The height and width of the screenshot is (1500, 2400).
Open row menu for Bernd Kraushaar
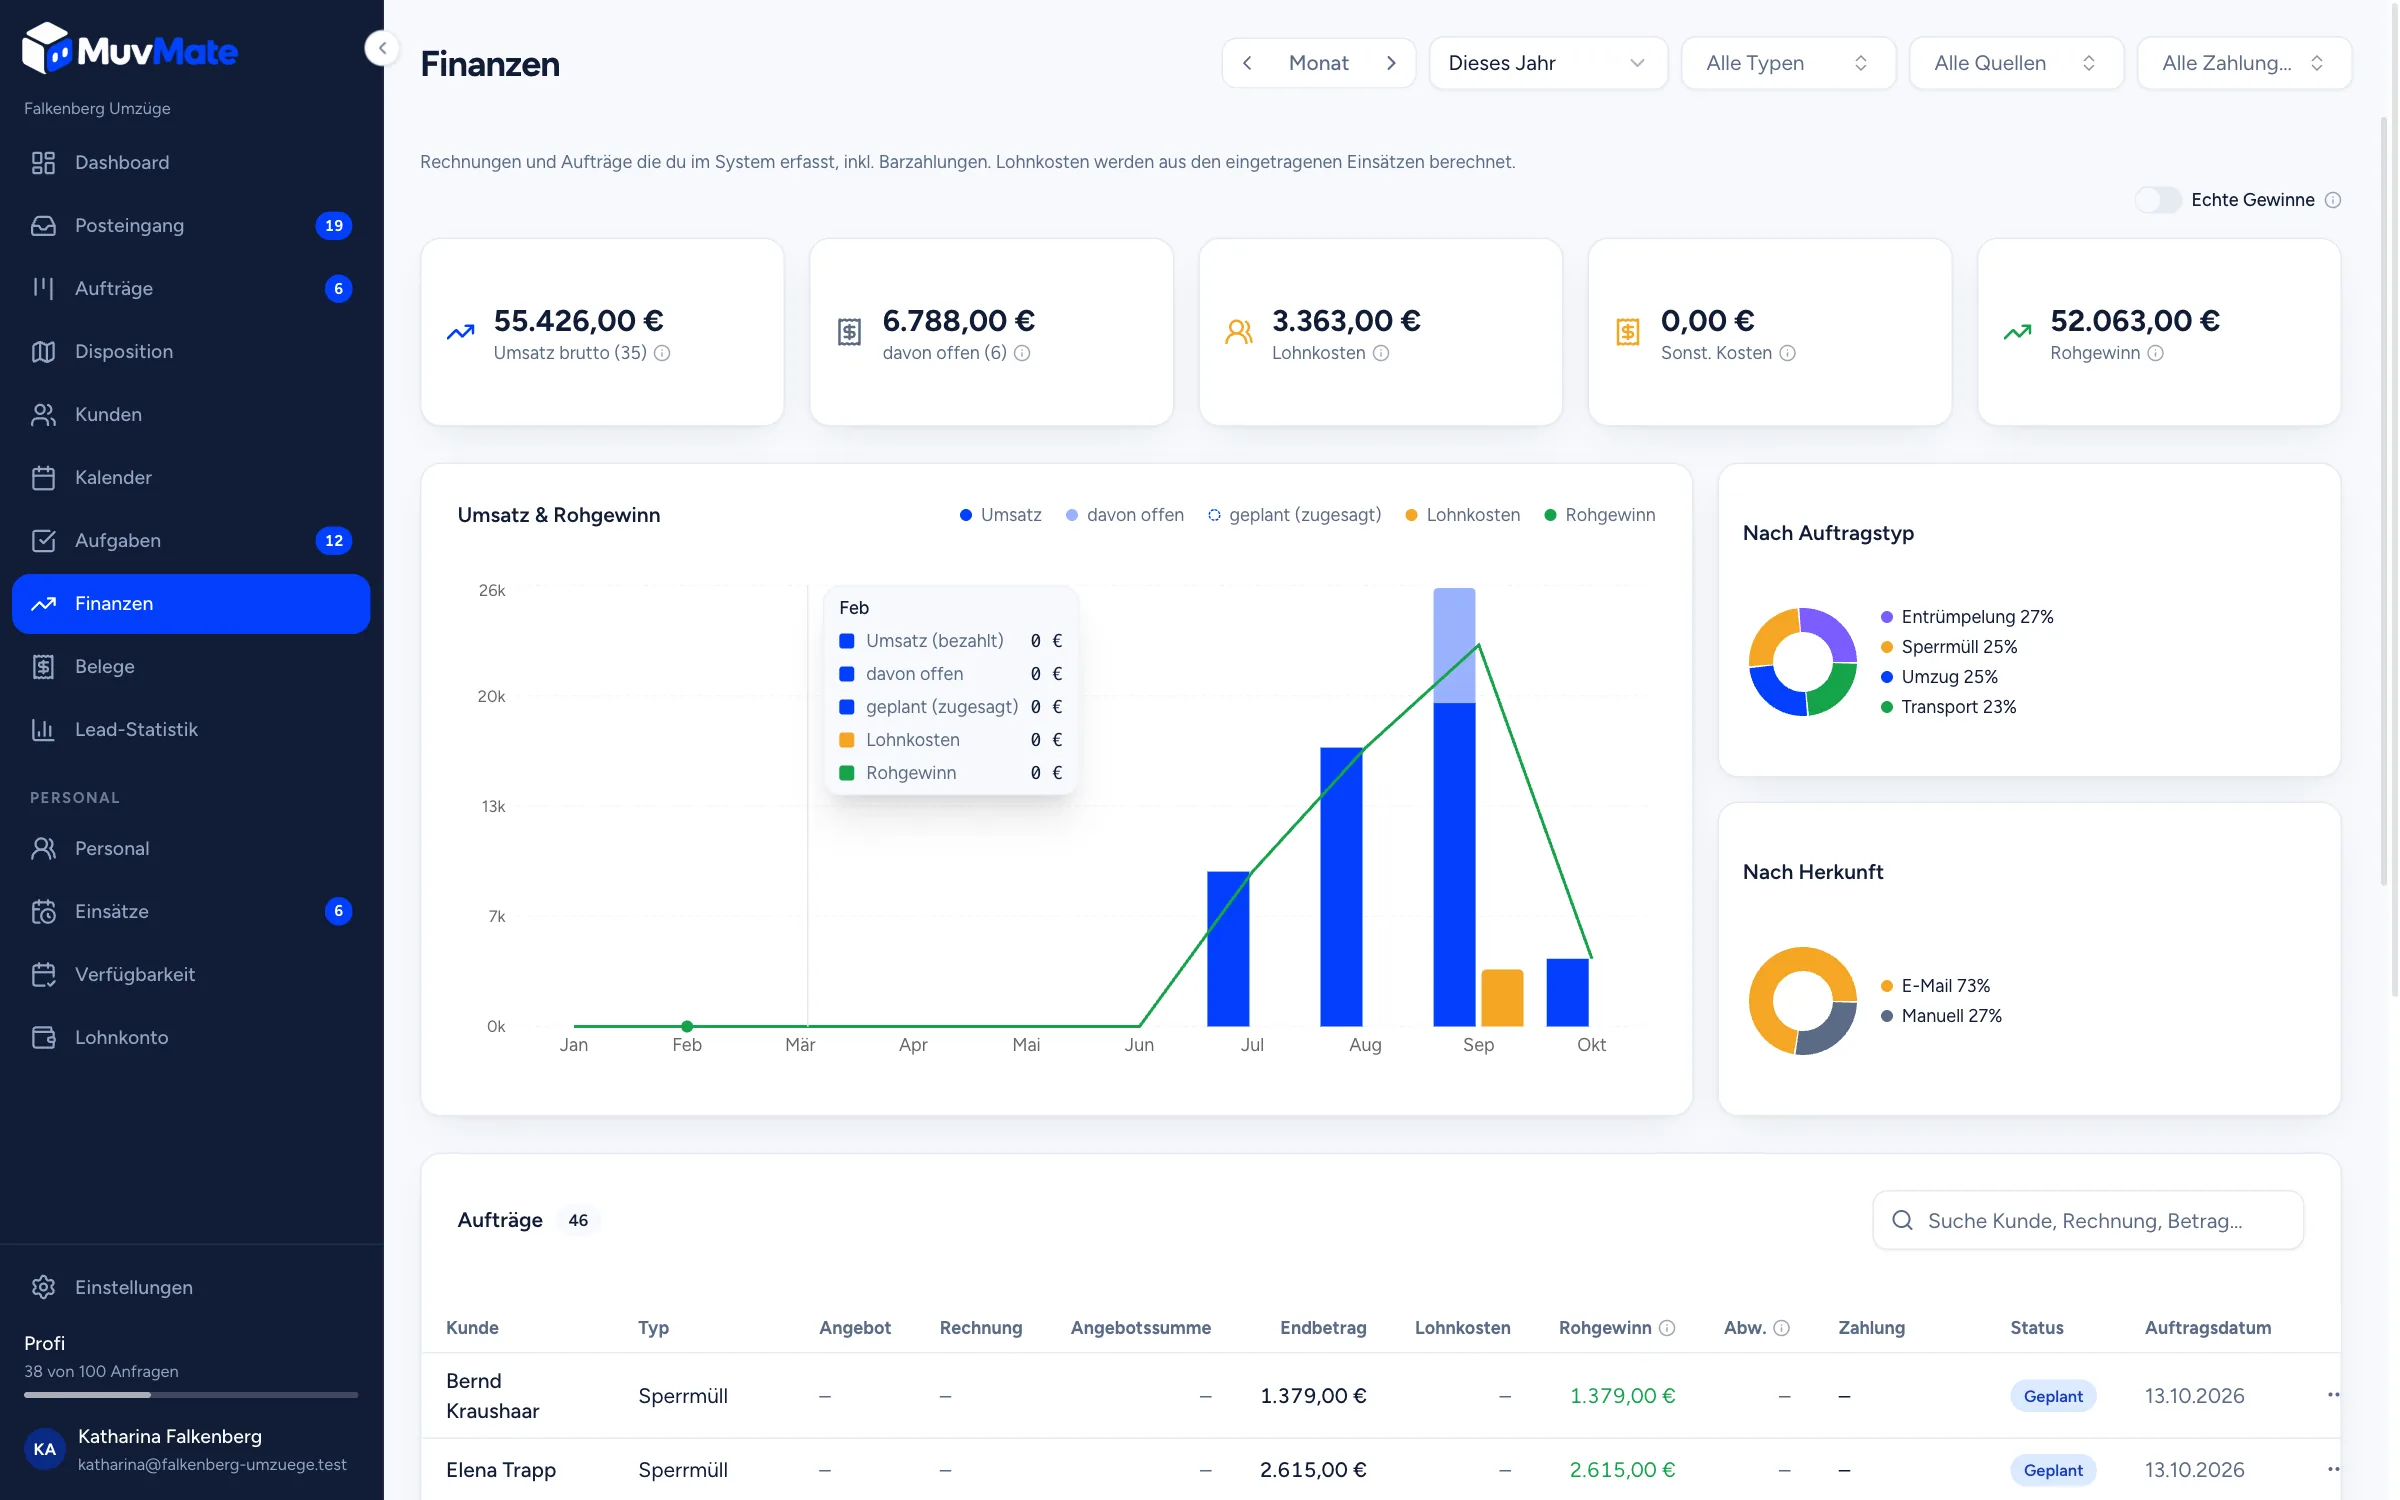[2332, 1395]
